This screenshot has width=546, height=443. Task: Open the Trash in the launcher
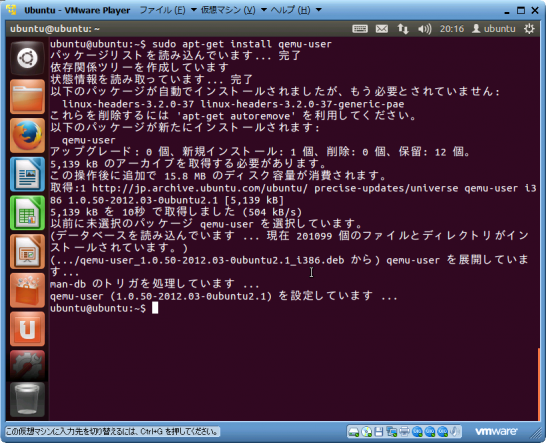pyautogui.click(x=27, y=399)
